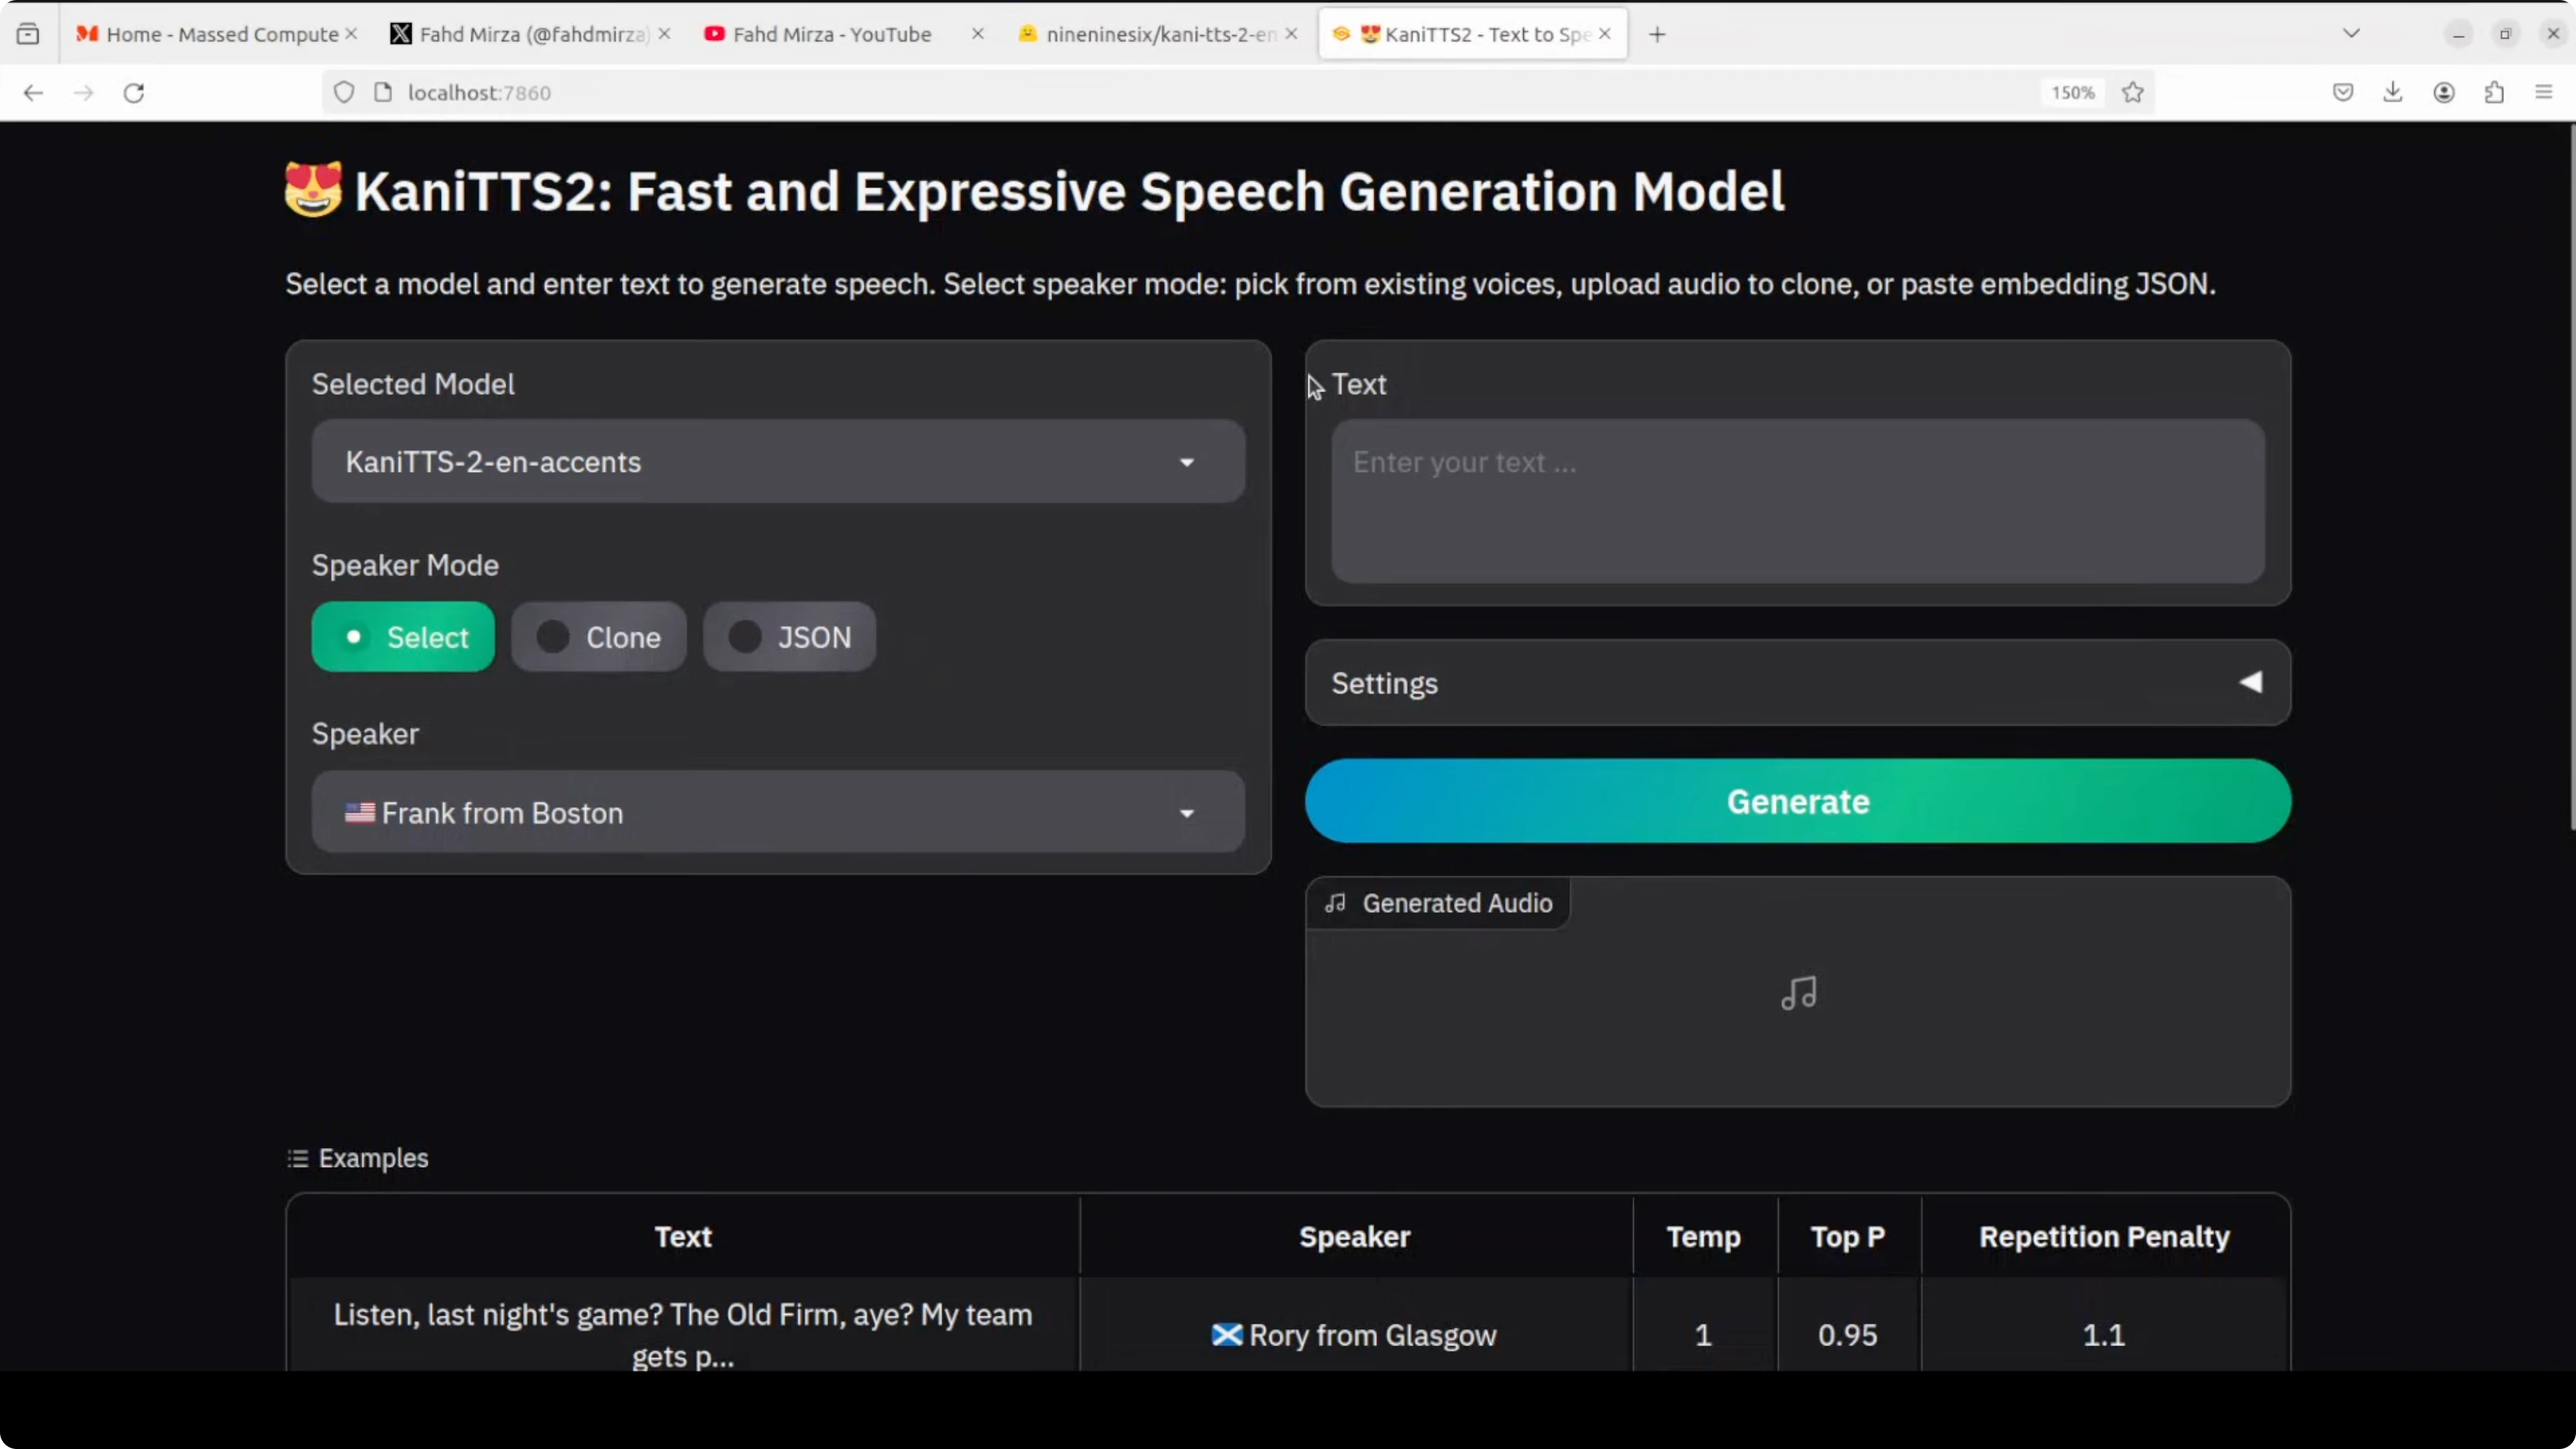Enable the Select speaker mode
2576x1449 pixels.
click(403, 637)
